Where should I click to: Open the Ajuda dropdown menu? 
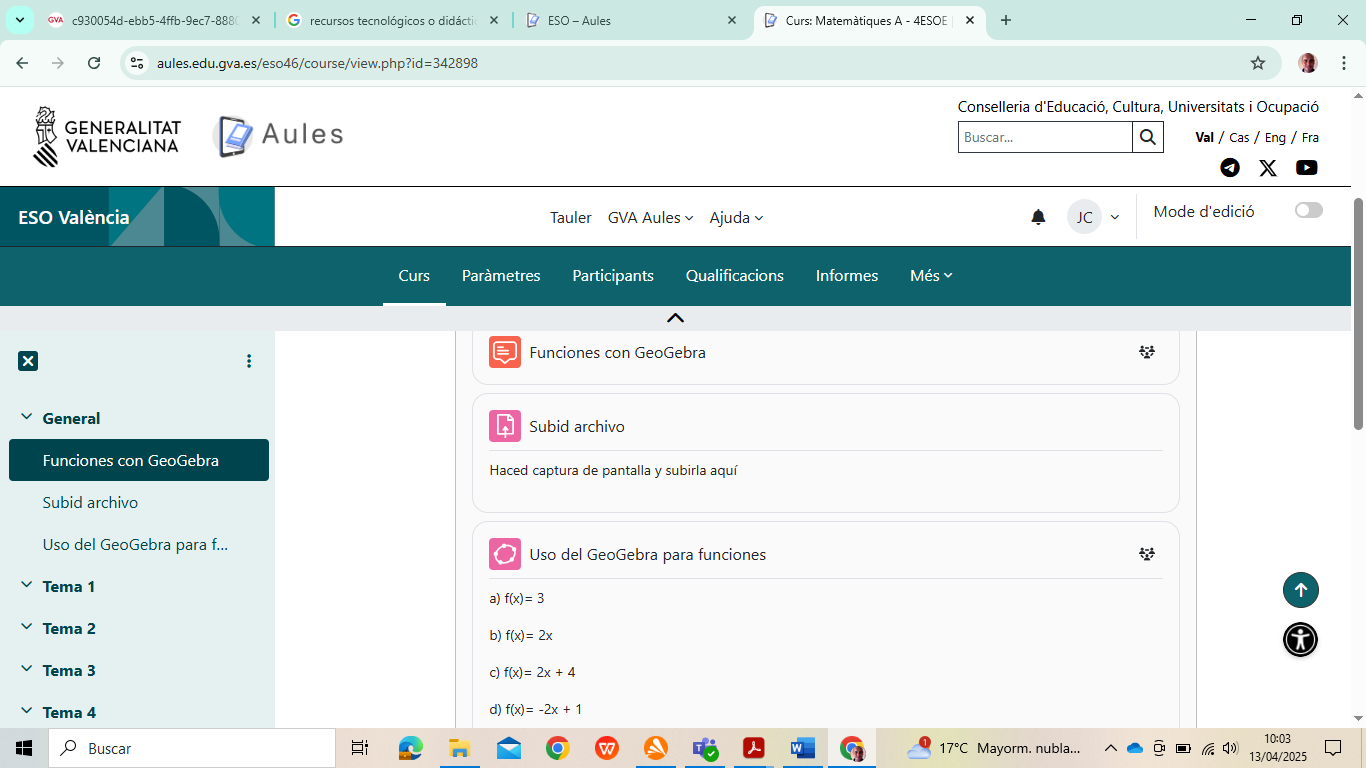coord(736,218)
